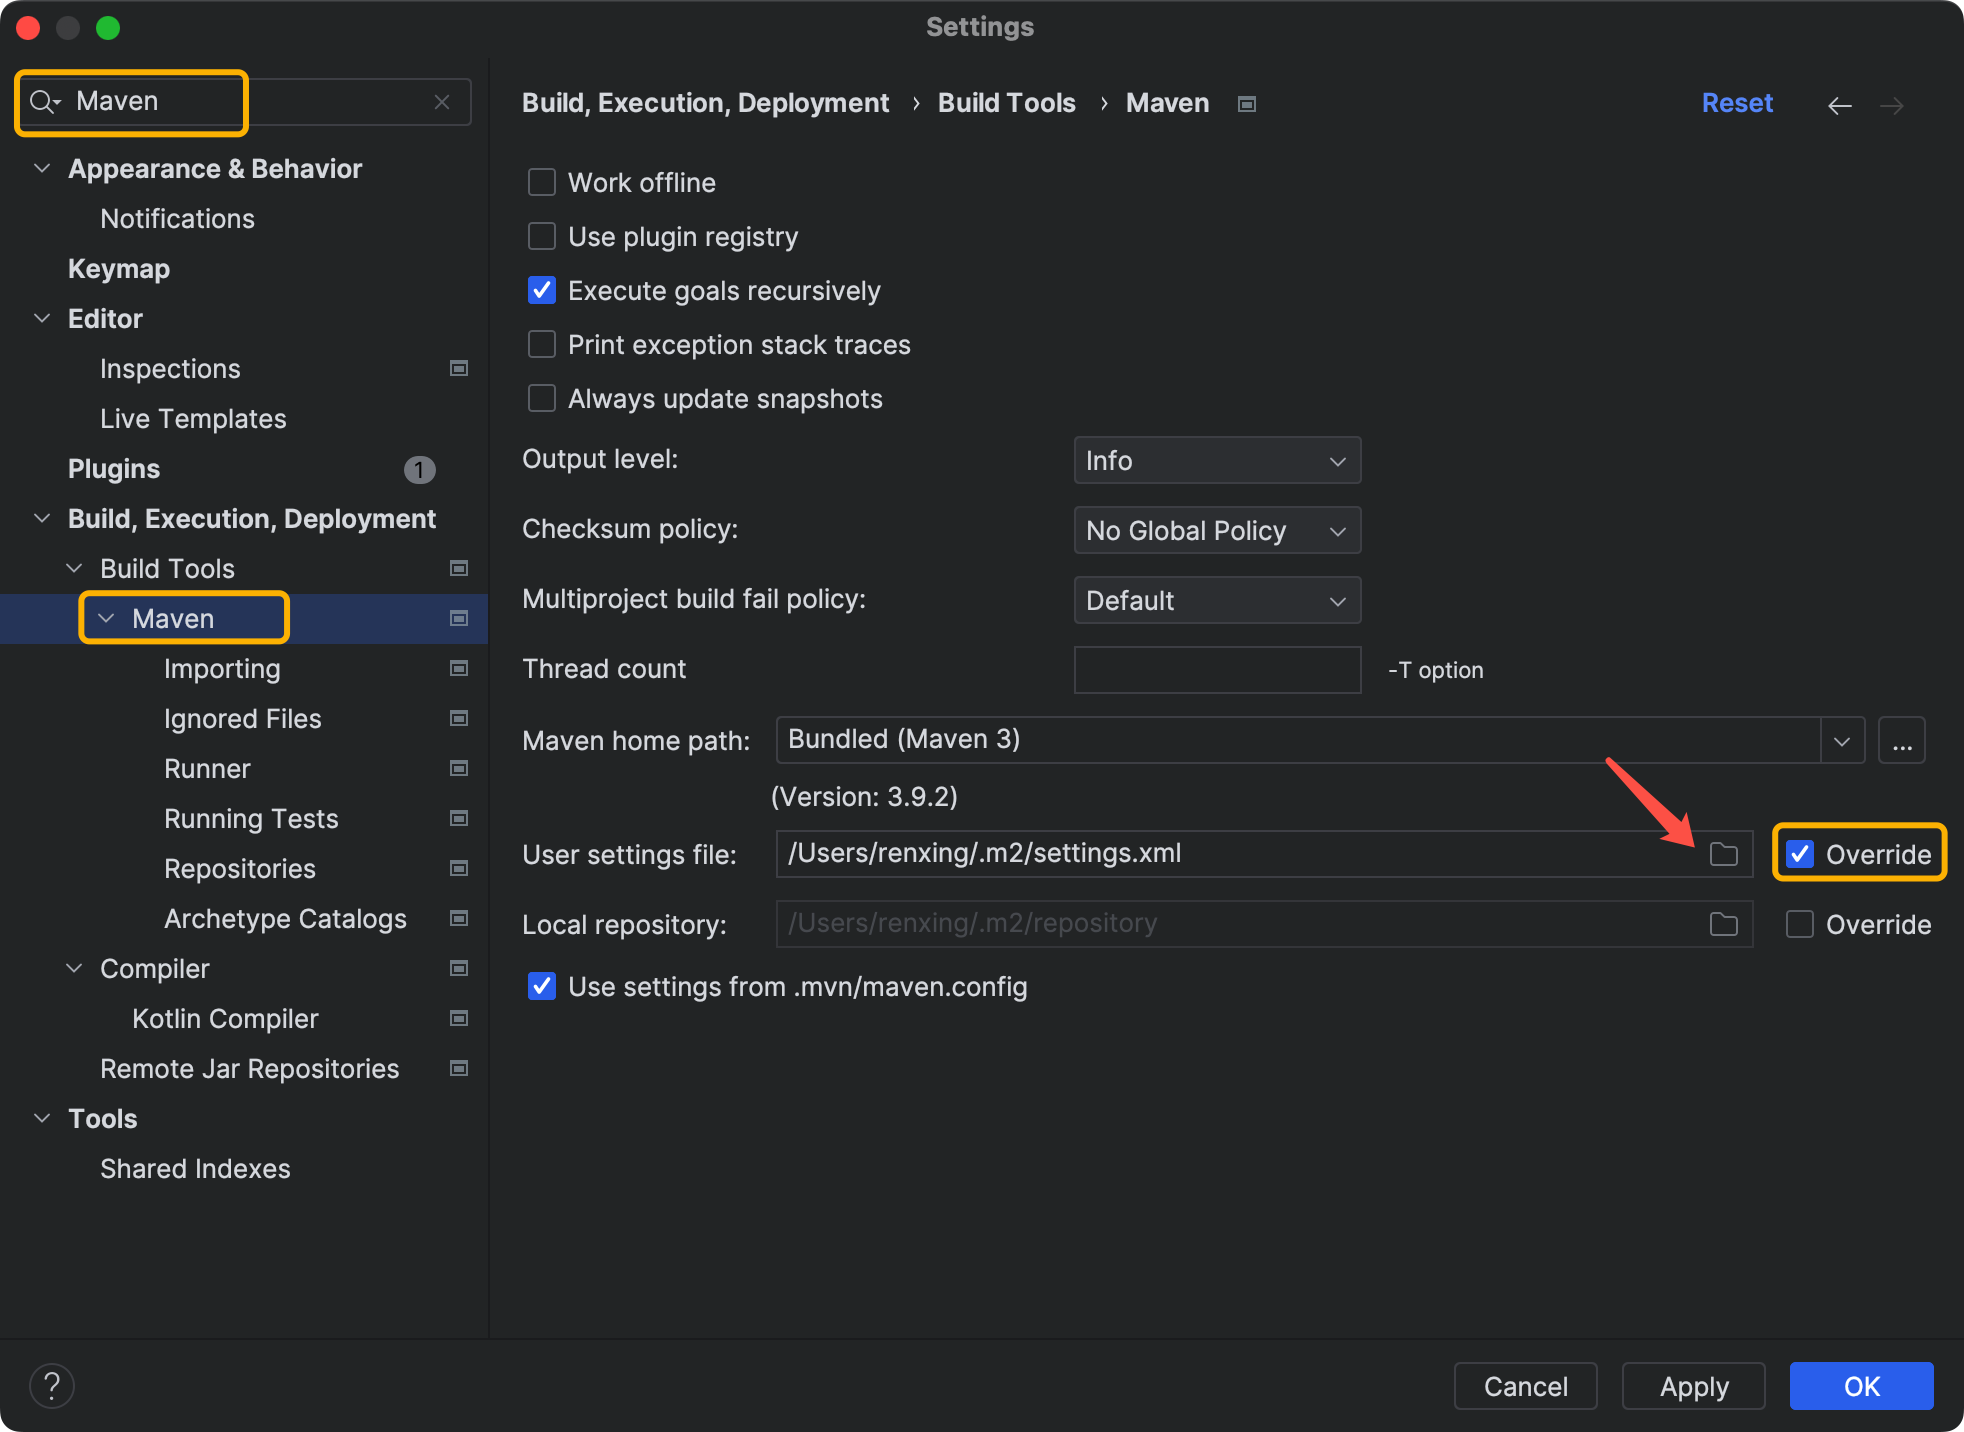Open Kotlin Compiler settings
Viewport: 1964px width, 1432px height.
click(225, 1019)
